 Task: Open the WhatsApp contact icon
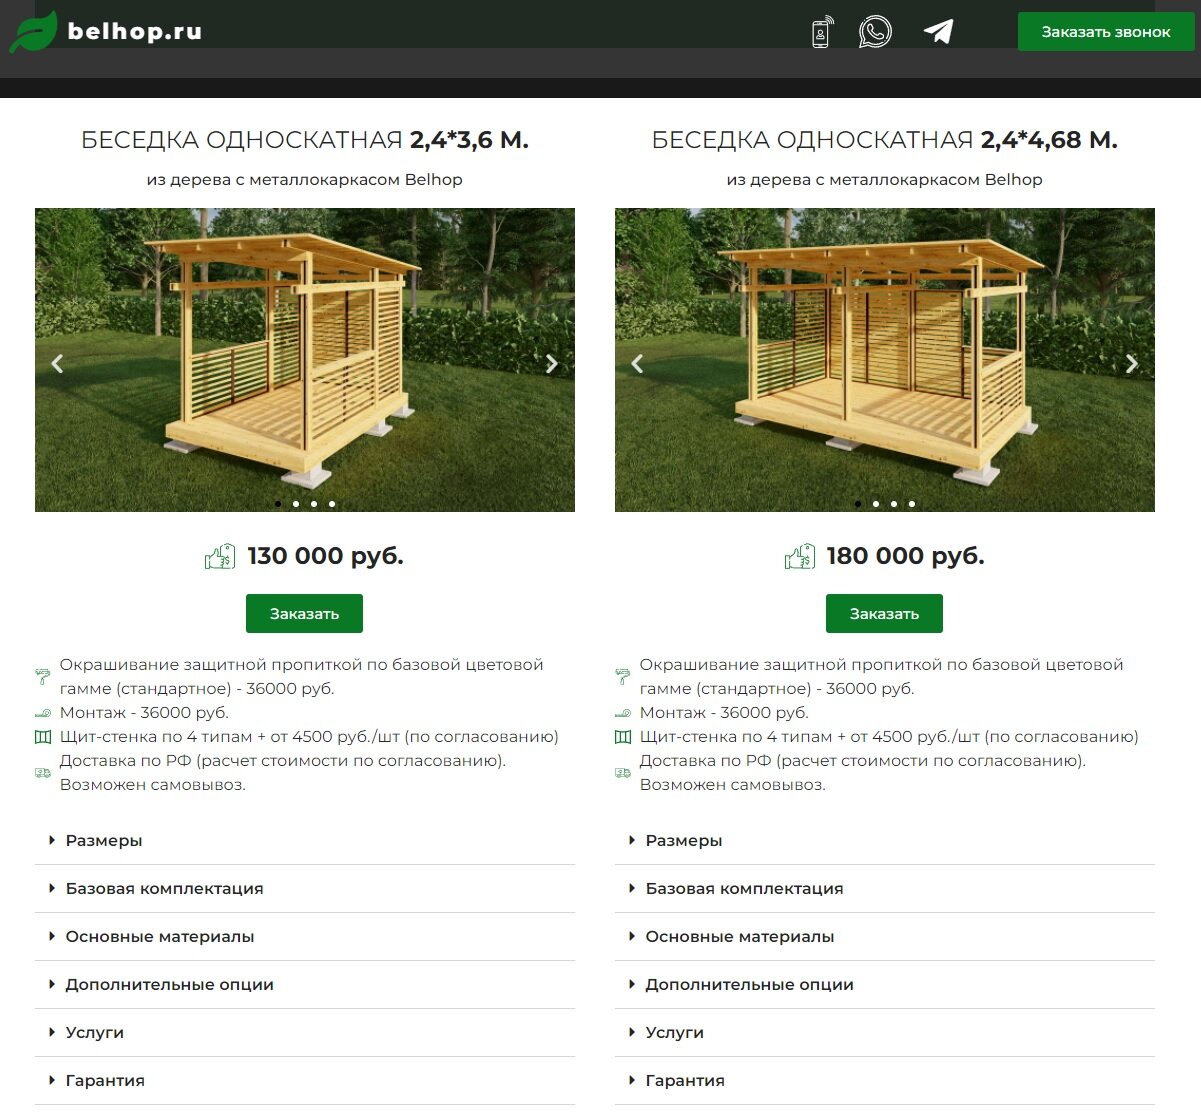(x=875, y=32)
